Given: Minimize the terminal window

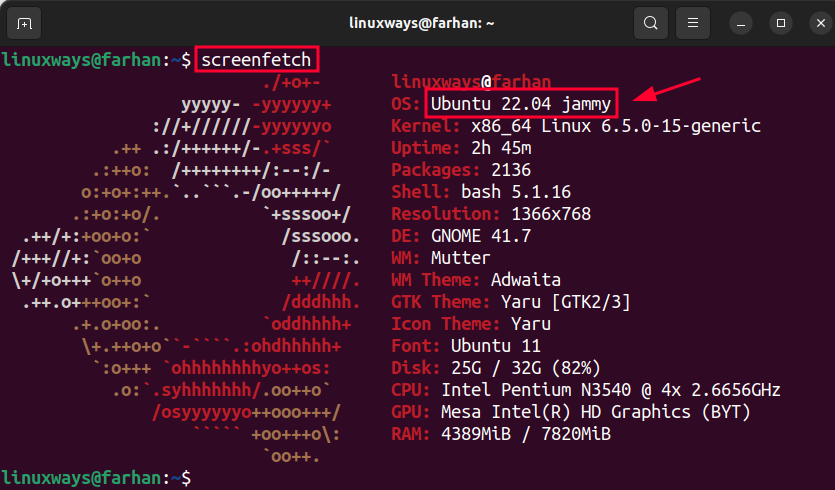Looking at the screenshot, I should [741, 24].
